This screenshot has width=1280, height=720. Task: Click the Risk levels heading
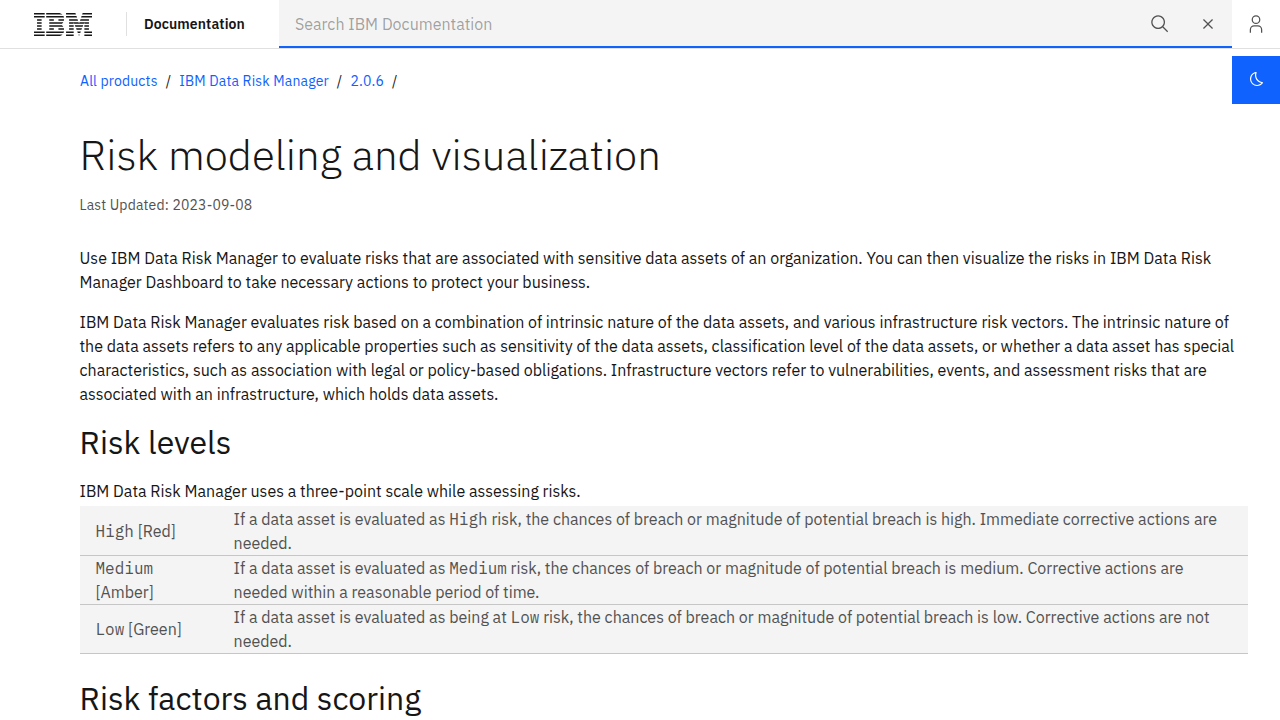pos(155,443)
